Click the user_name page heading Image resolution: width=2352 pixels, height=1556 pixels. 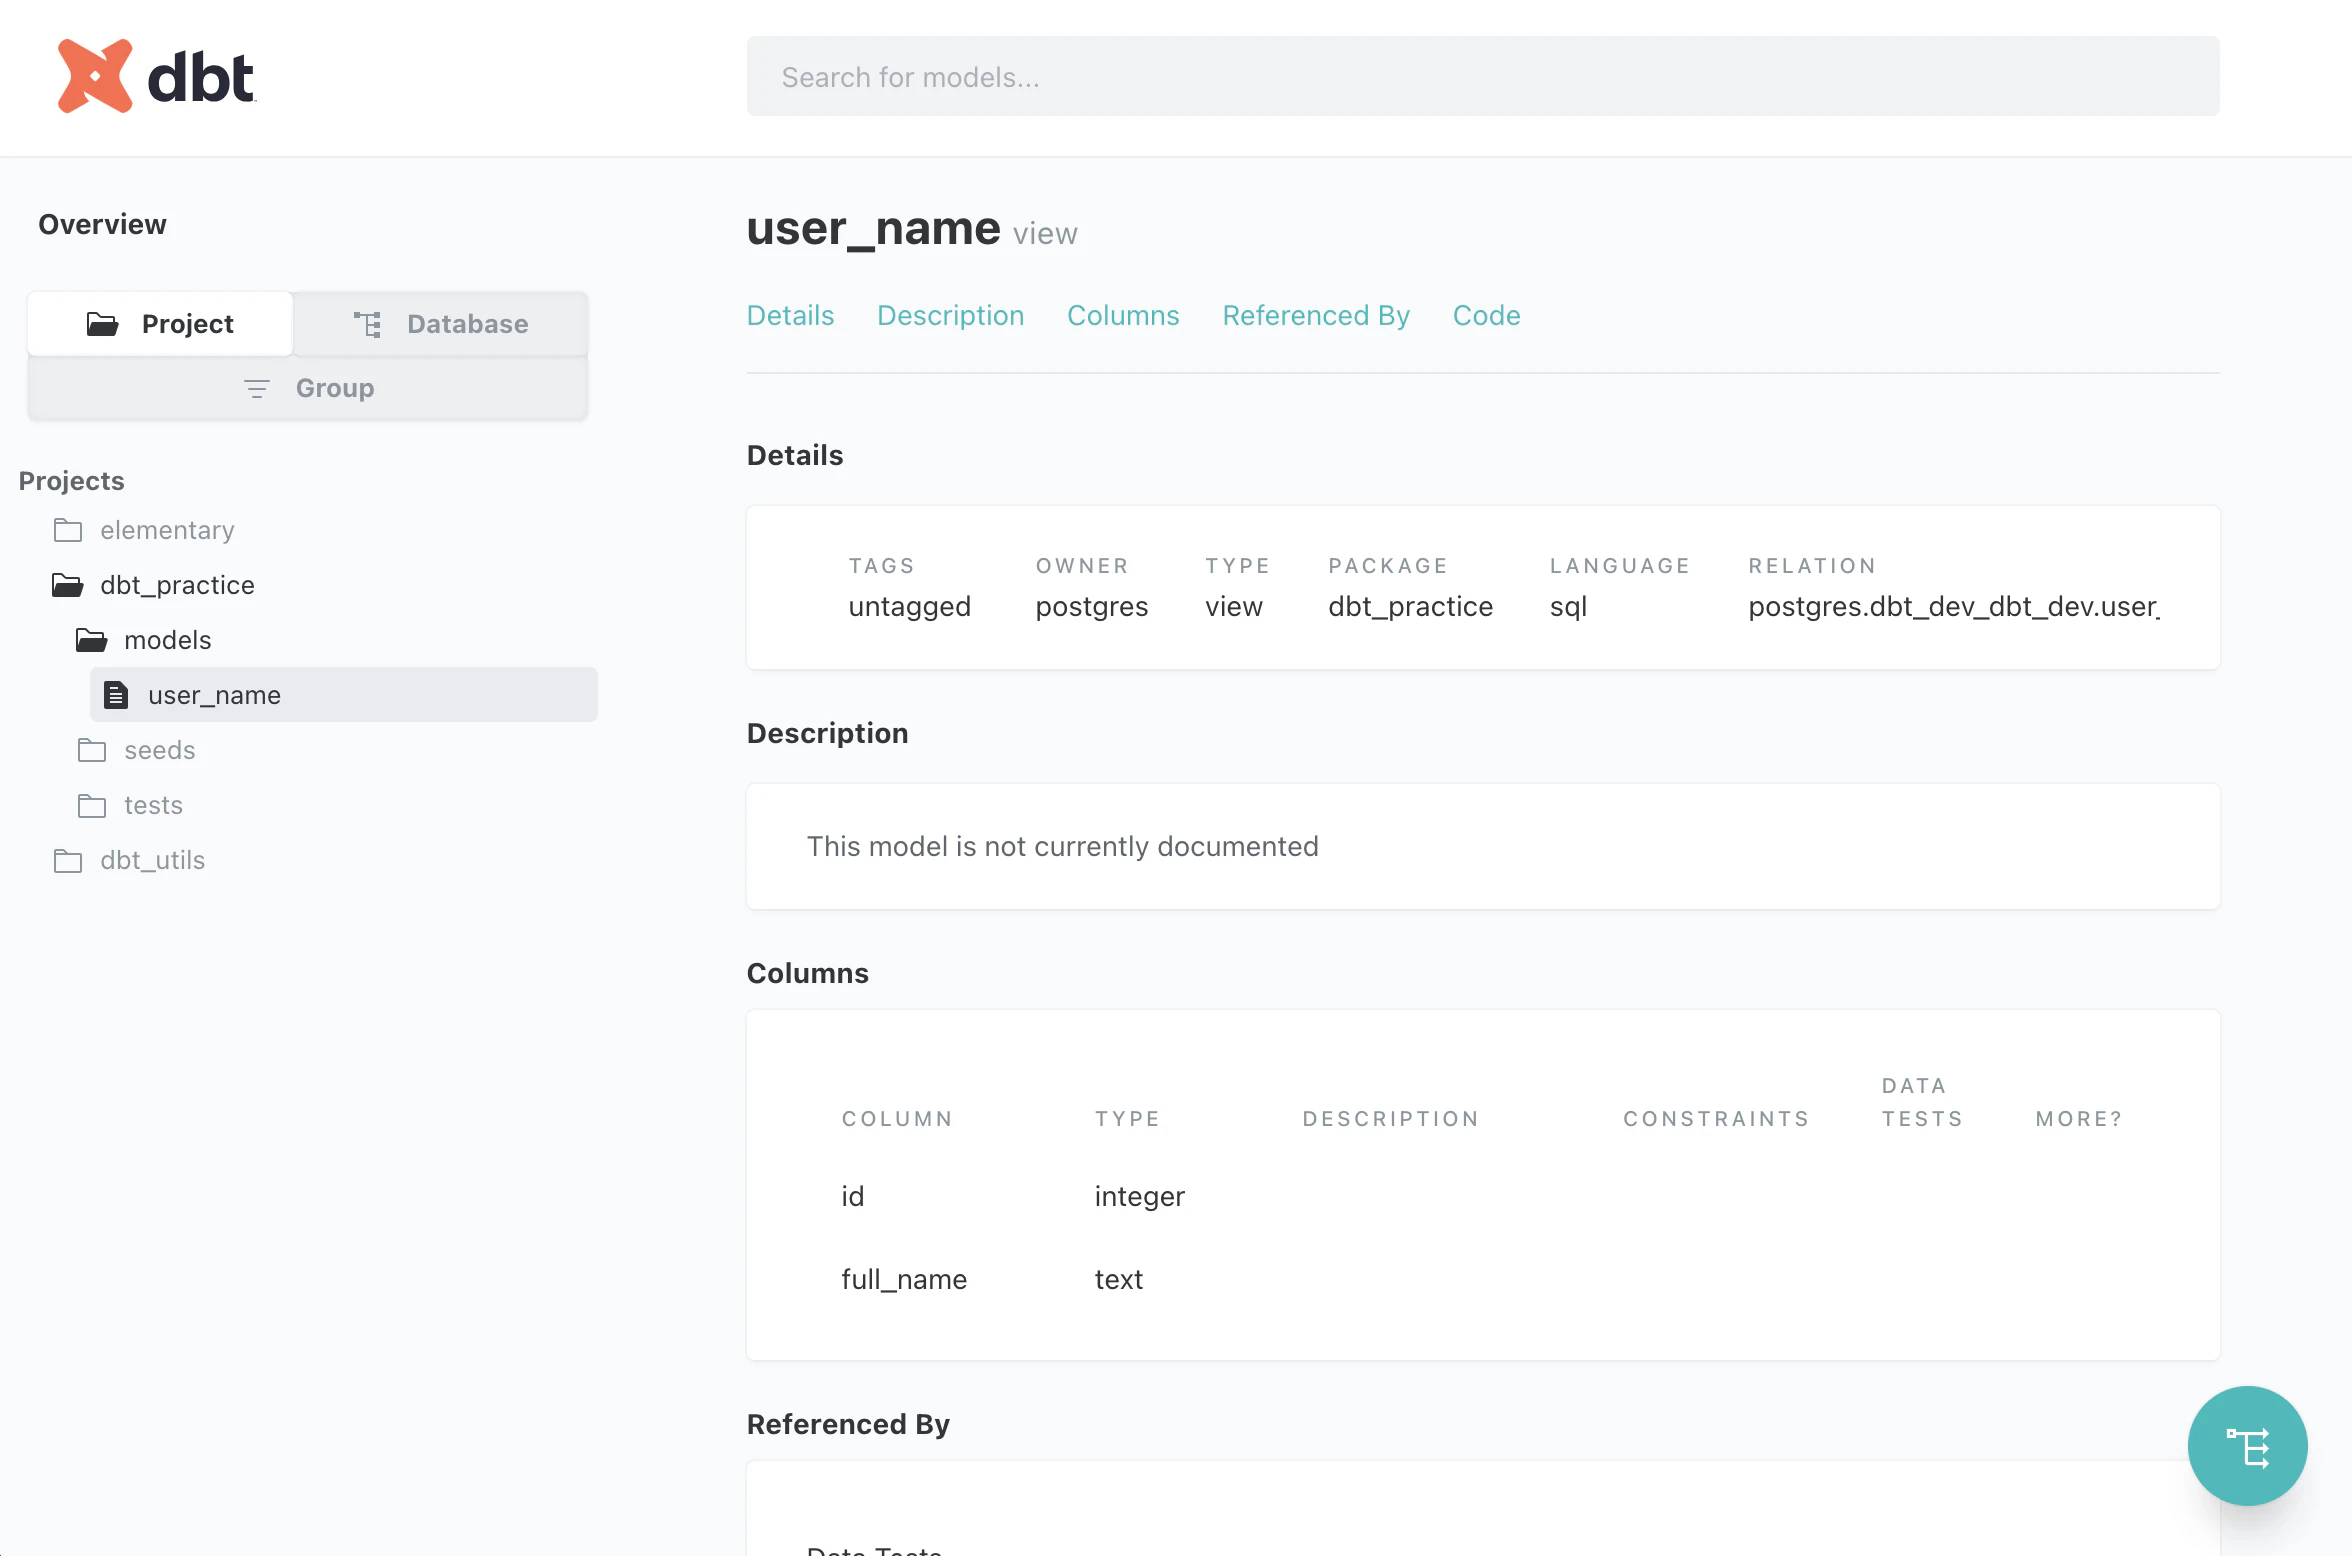[873, 228]
